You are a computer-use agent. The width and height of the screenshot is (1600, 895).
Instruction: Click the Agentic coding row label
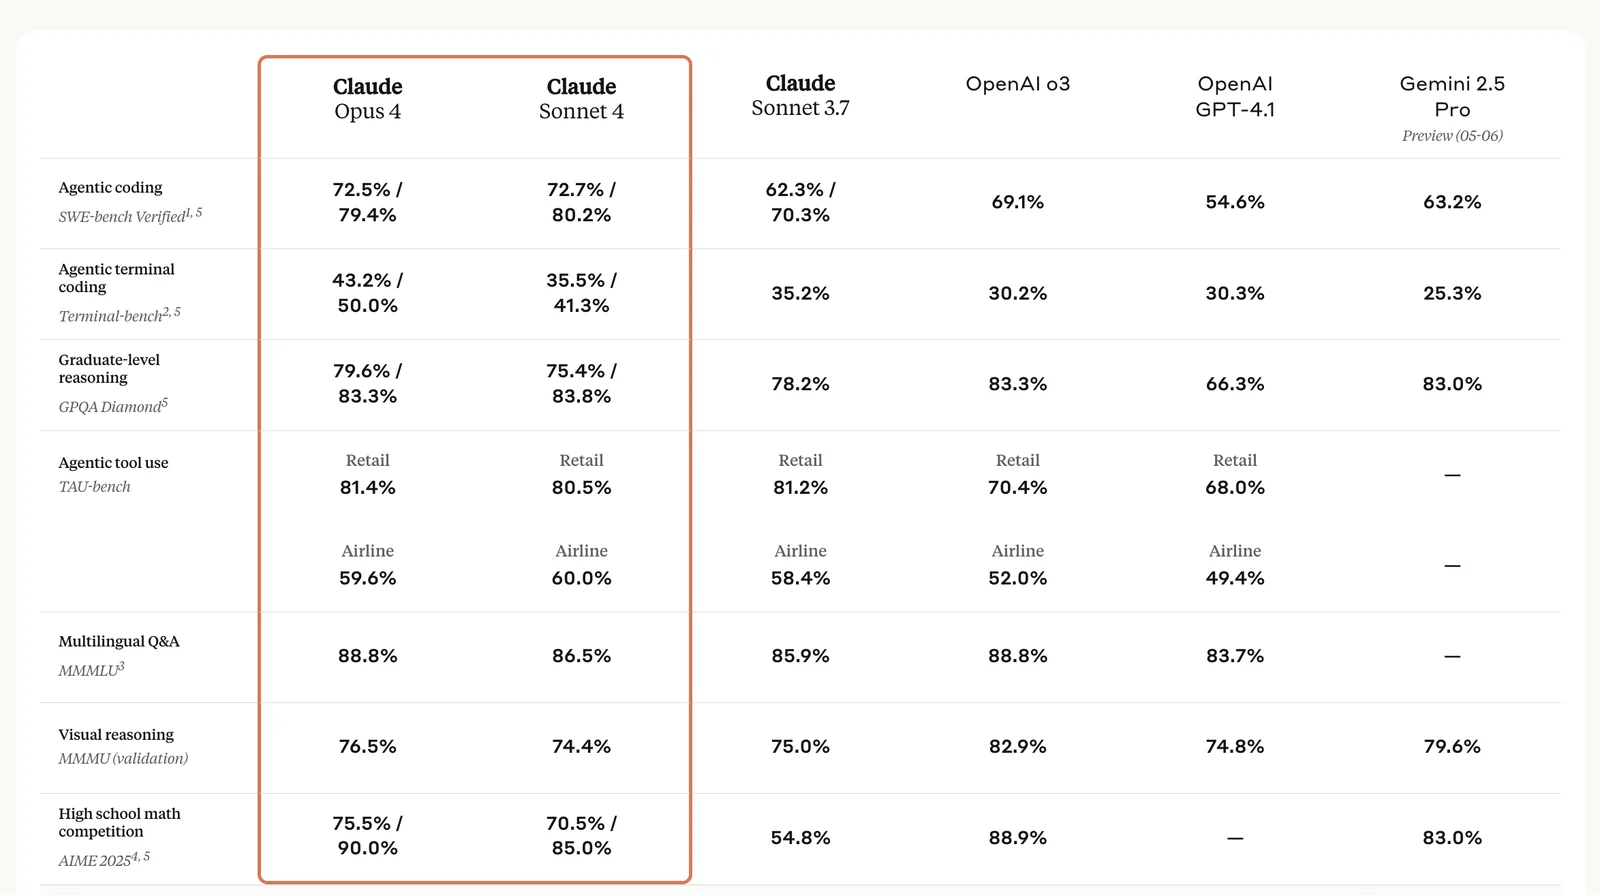[110, 188]
